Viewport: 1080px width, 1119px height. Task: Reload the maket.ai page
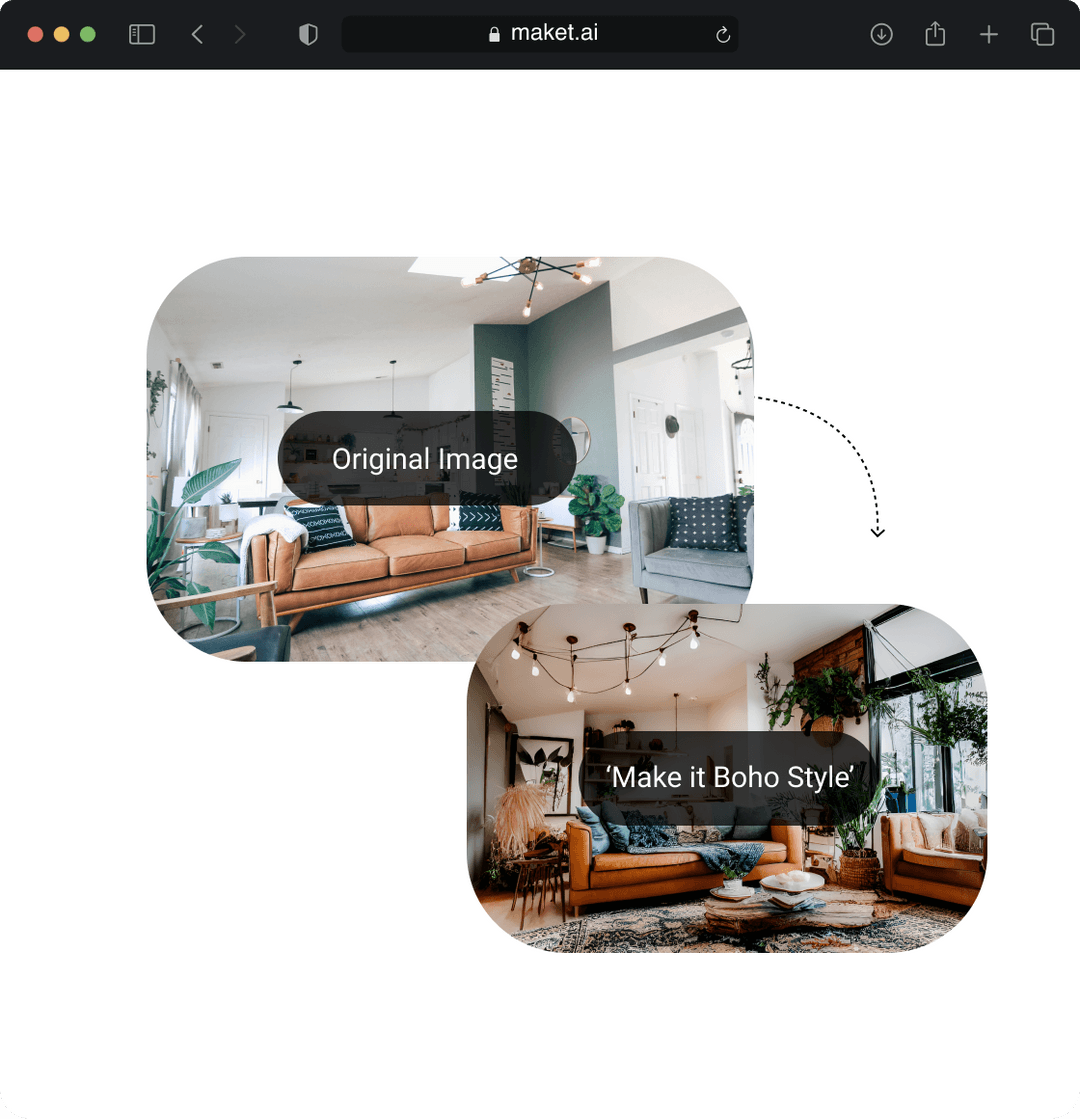click(723, 33)
